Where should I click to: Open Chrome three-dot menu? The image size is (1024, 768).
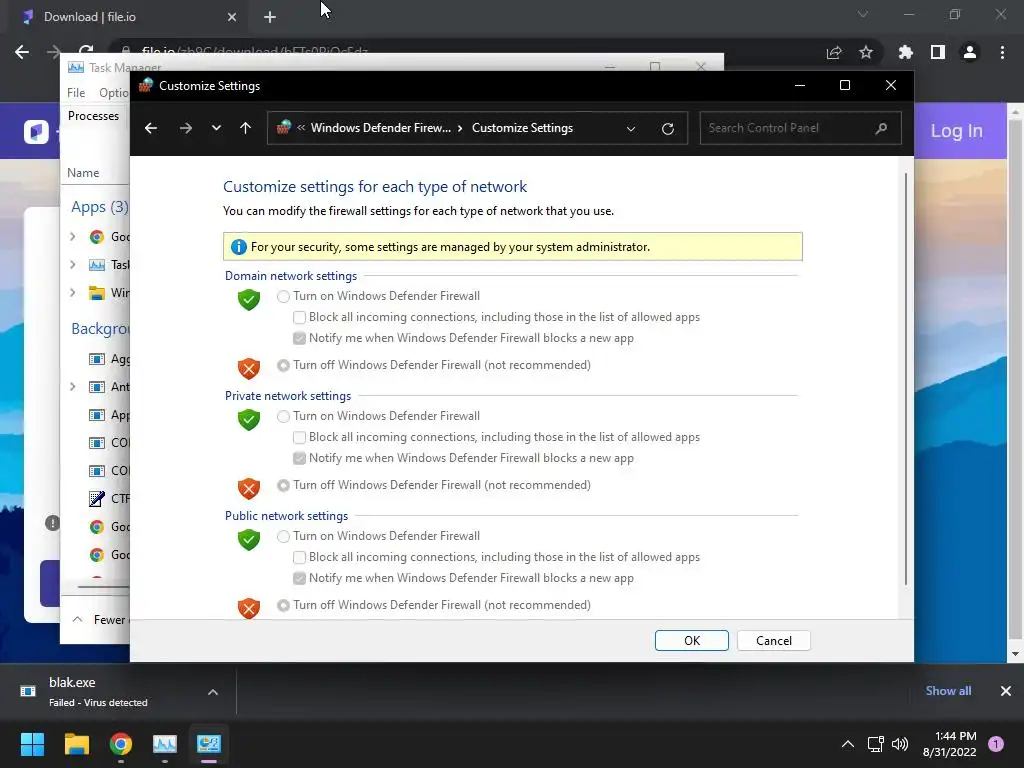1002,52
